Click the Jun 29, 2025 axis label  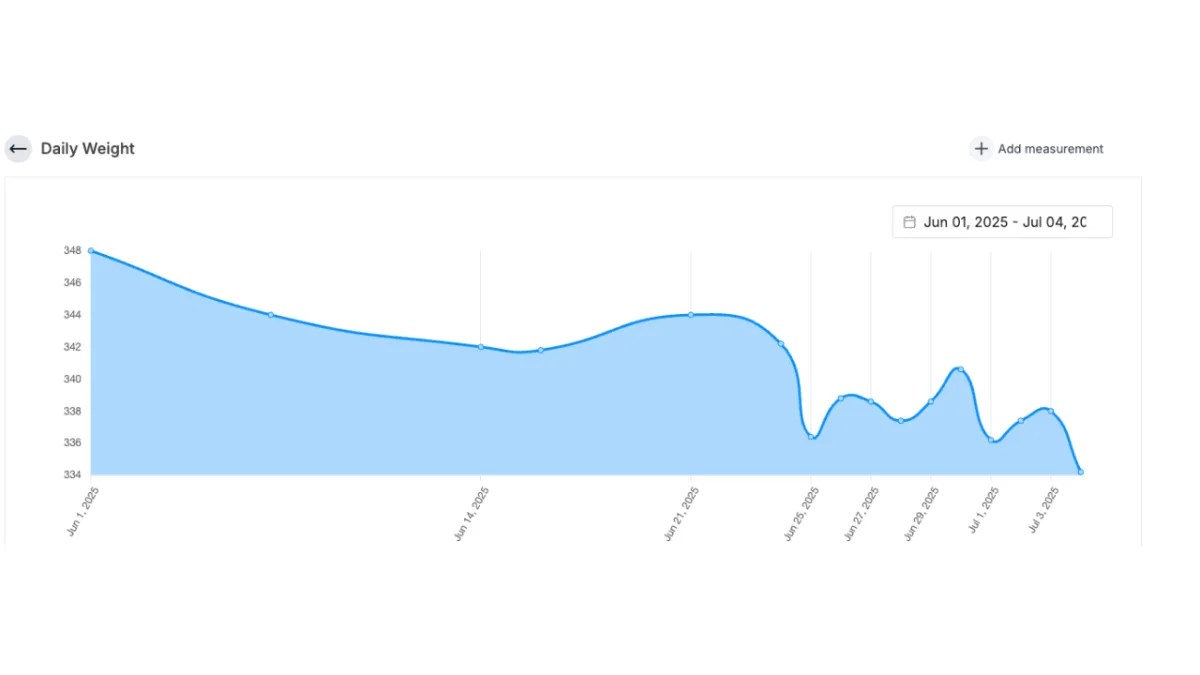[x=921, y=514]
